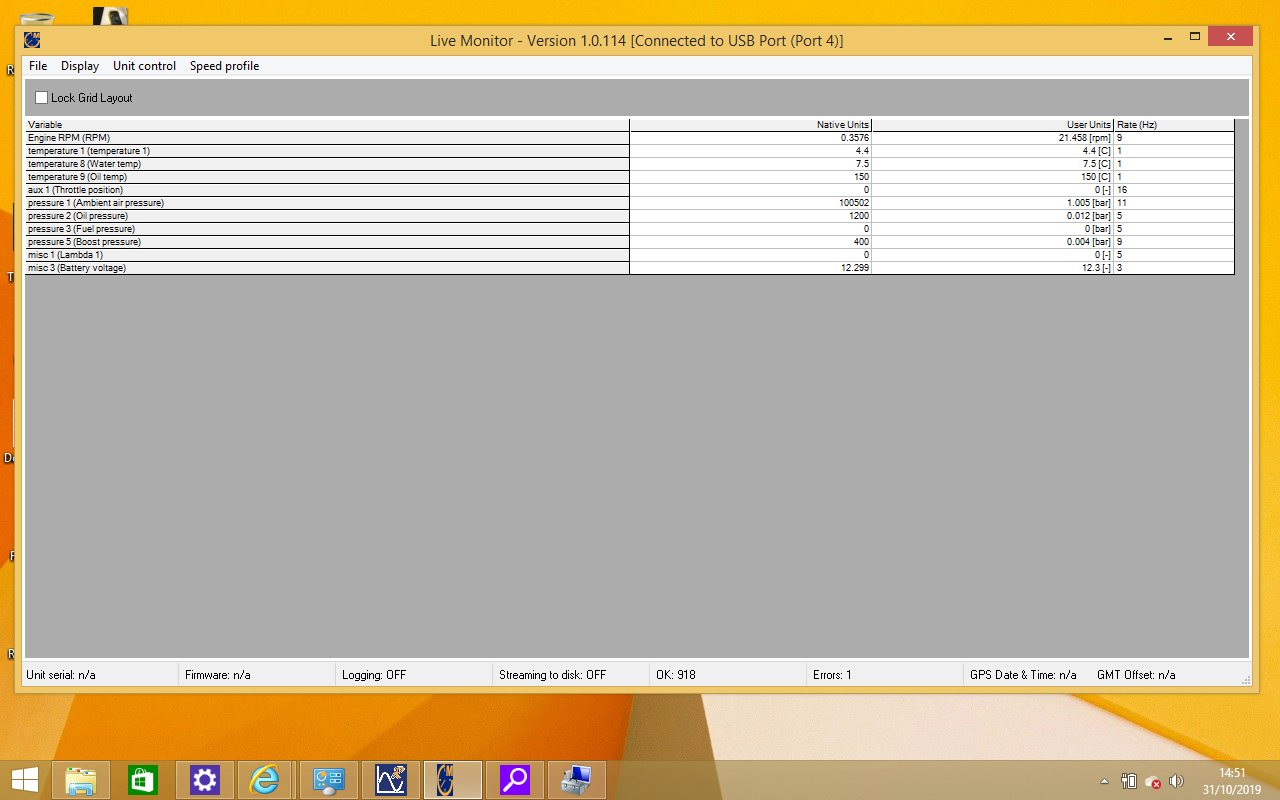1280x800 pixels.
Task: Launch the Windows Store taskbar icon
Action: 142,779
